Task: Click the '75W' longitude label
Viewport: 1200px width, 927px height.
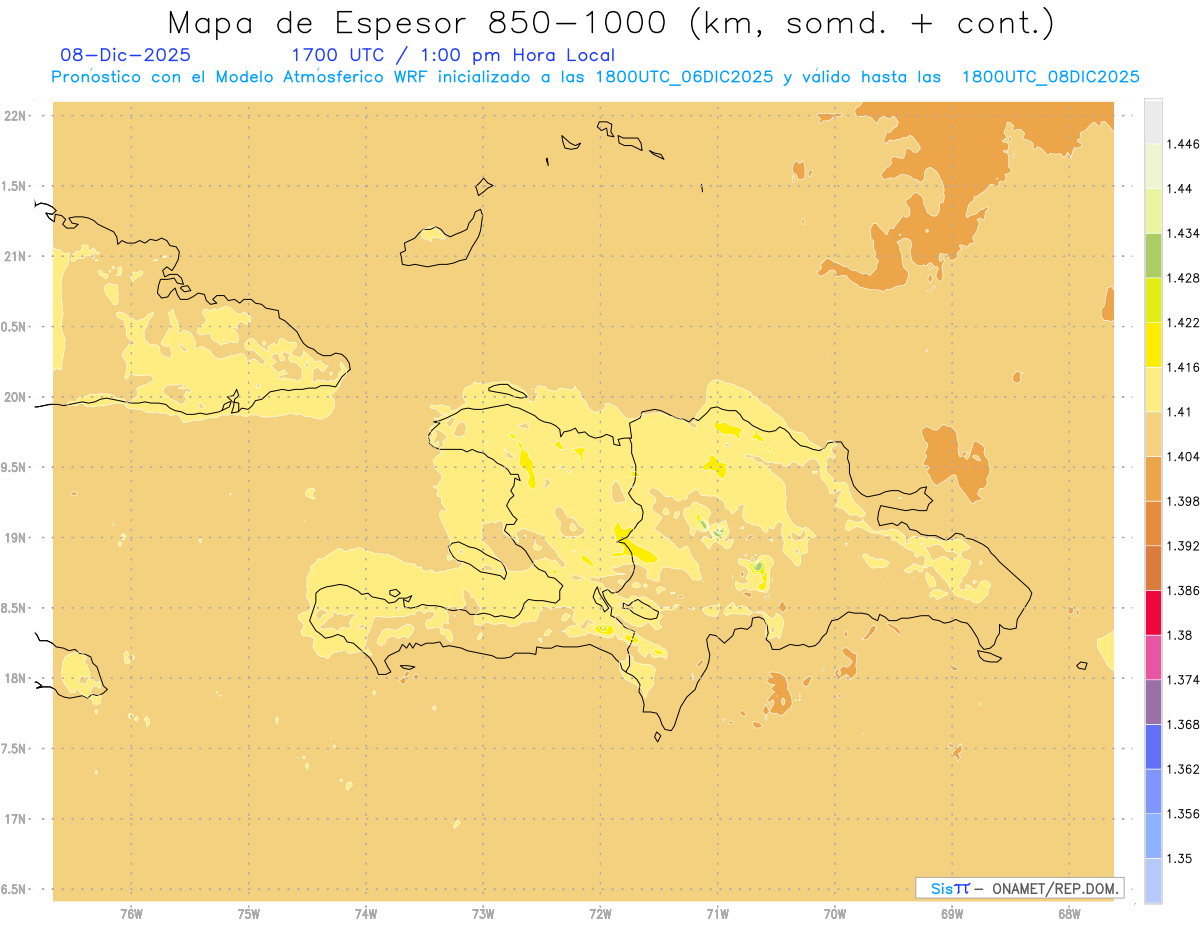Action: [x=248, y=914]
